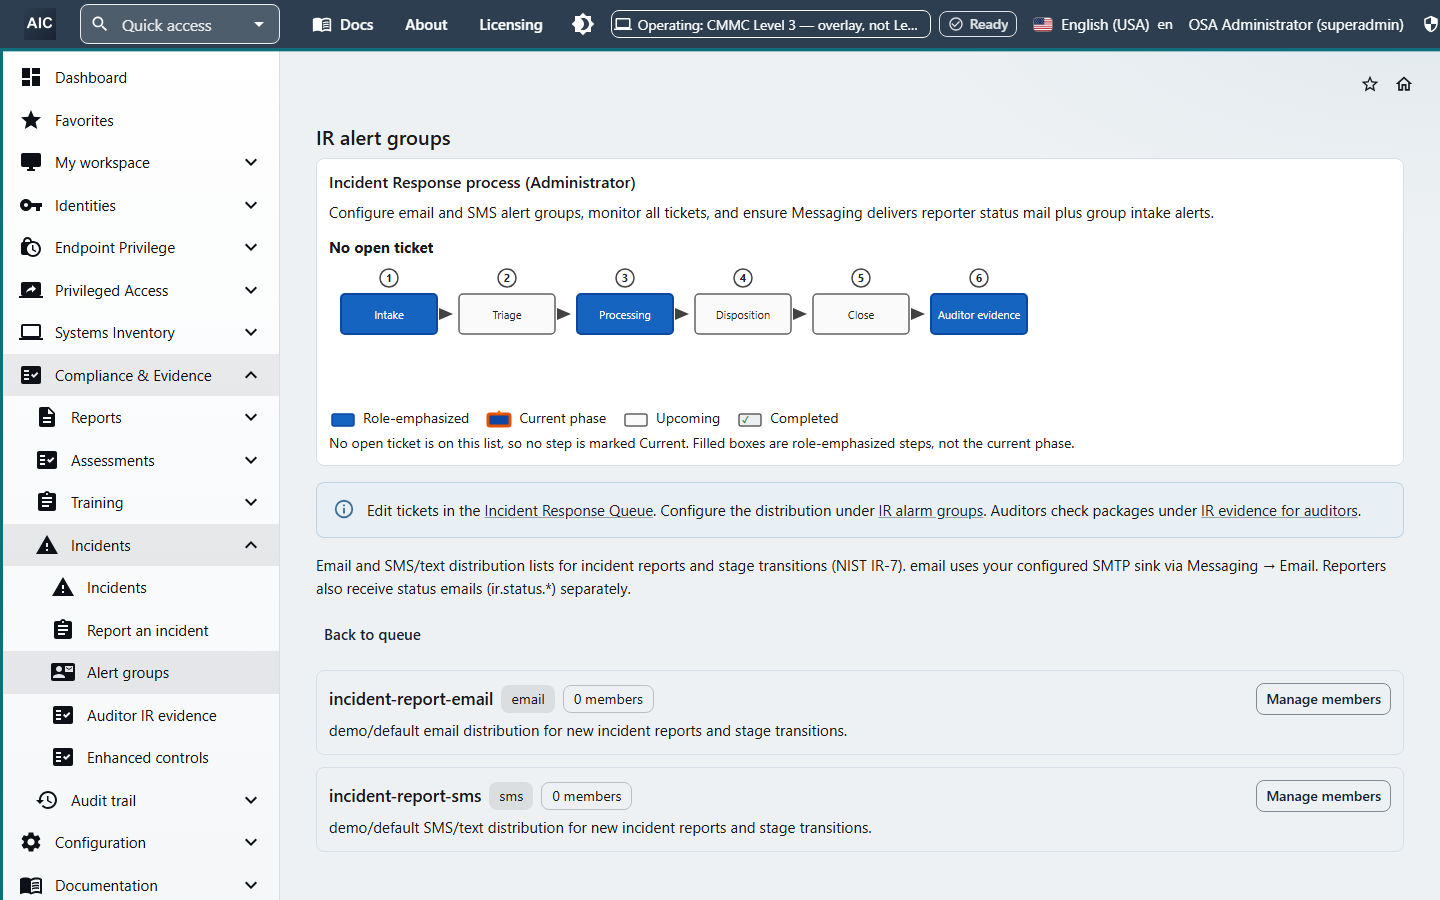1440x900 pixels.
Task: Open the Docs menu
Action: [343, 24]
